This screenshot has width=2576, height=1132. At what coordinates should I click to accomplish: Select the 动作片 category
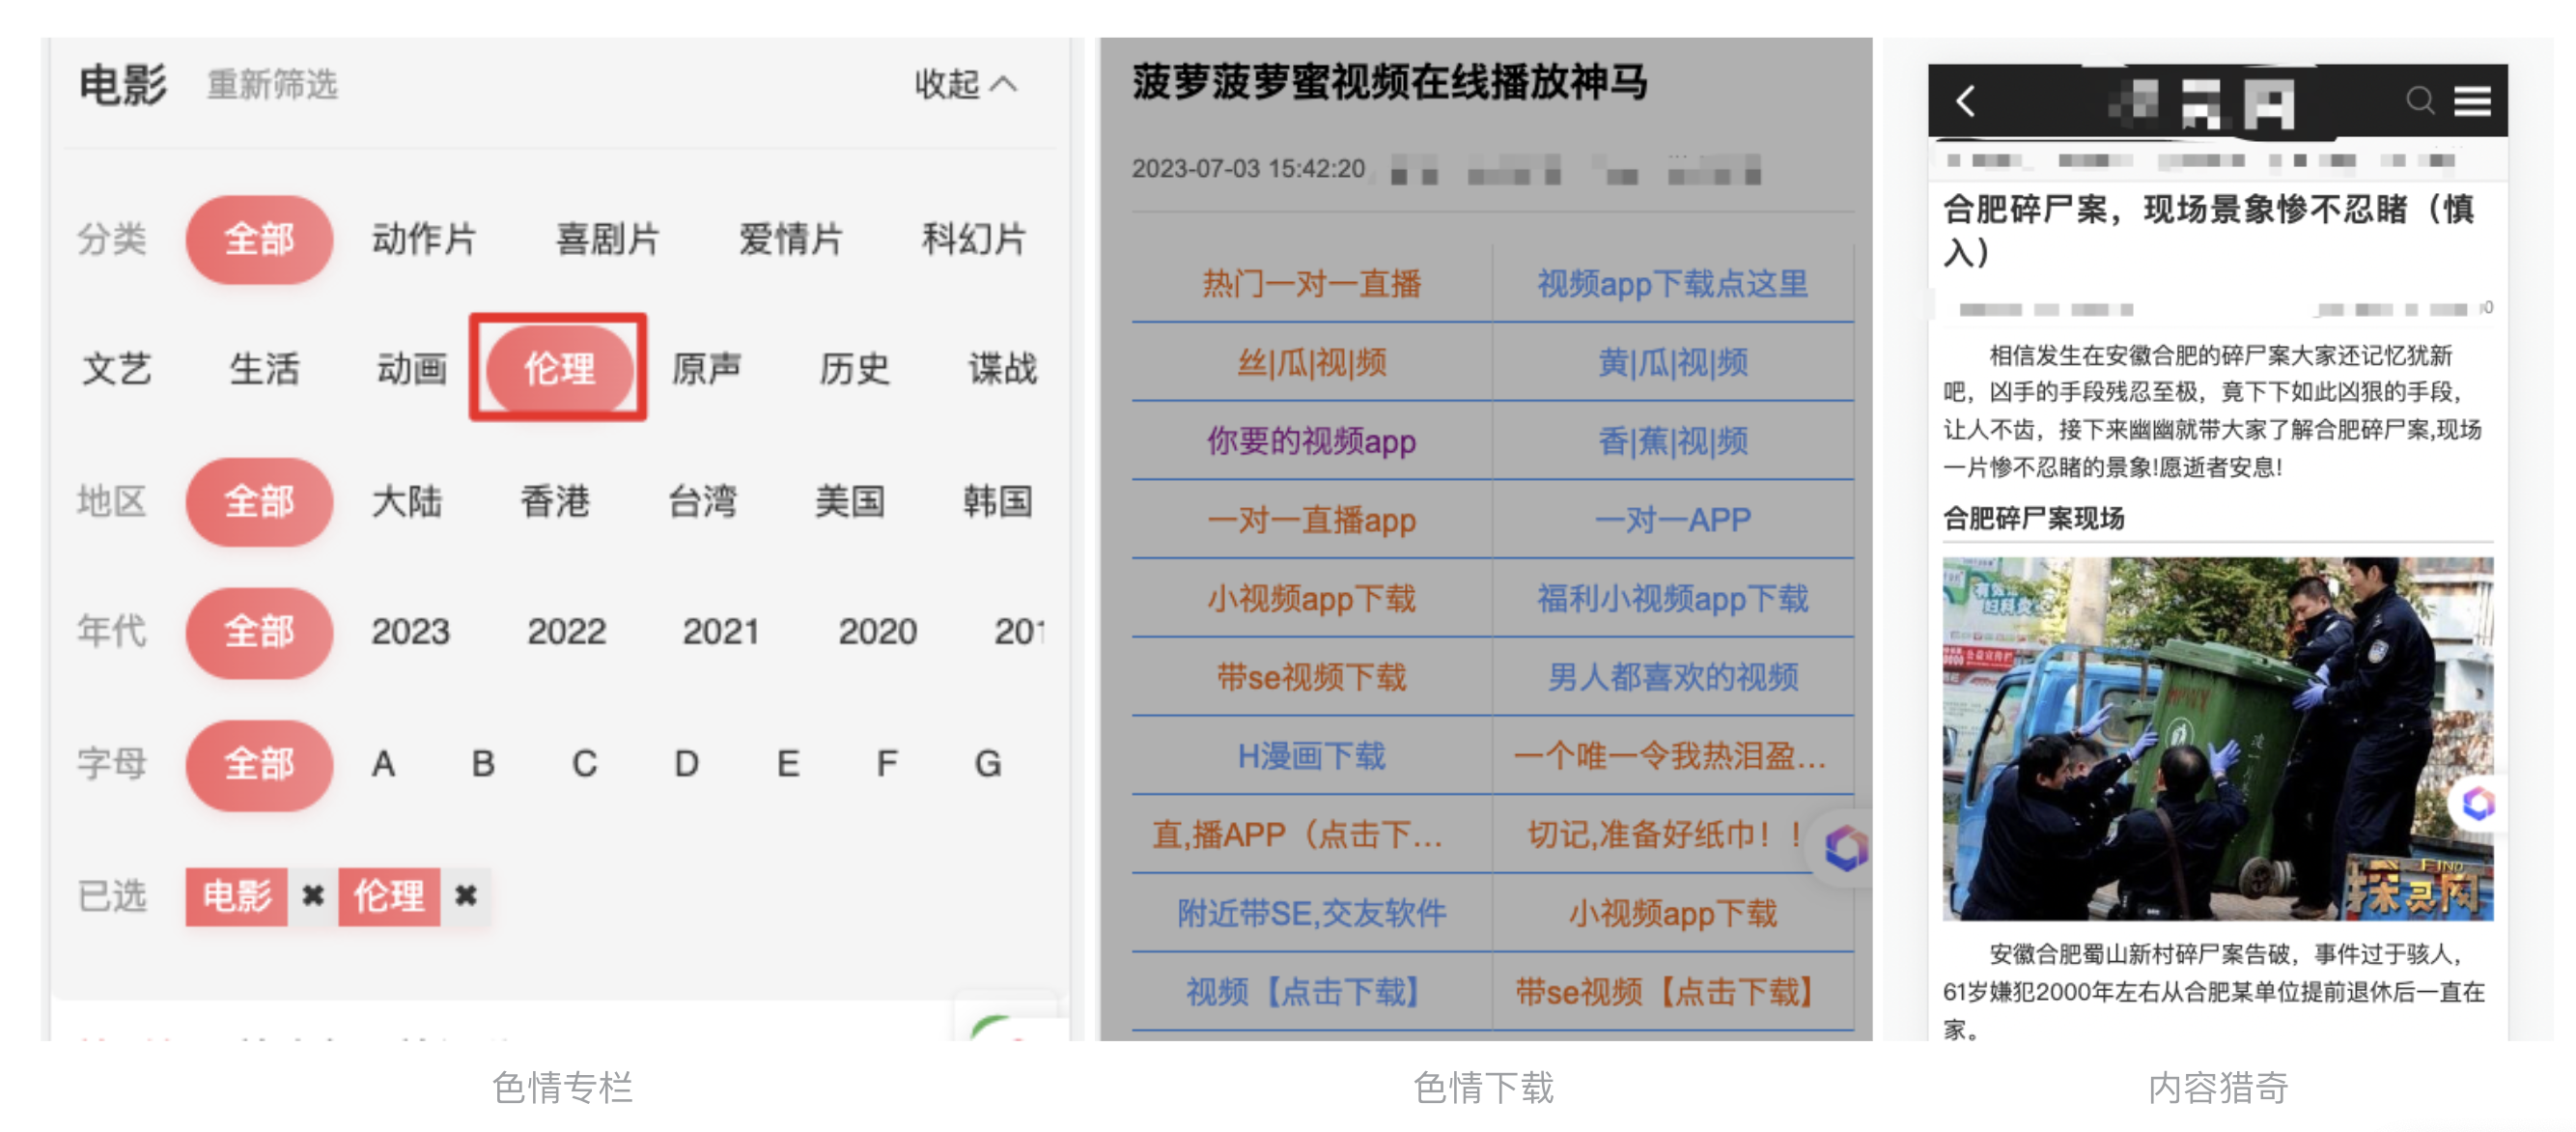(424, 239)
